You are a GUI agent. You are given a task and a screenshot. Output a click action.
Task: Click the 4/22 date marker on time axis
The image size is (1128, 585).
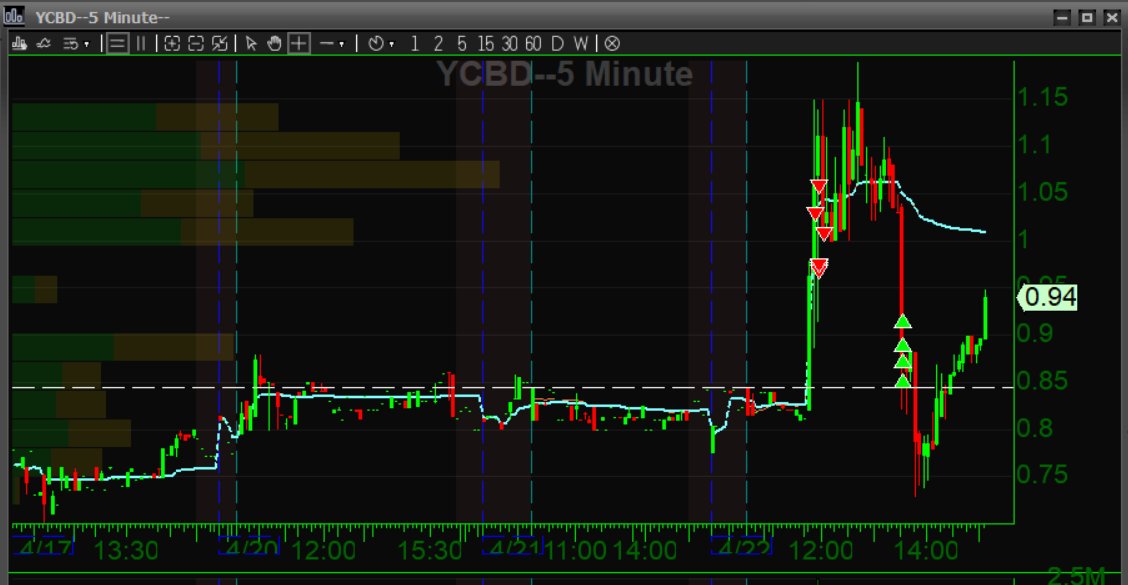(x=742, y=547)
